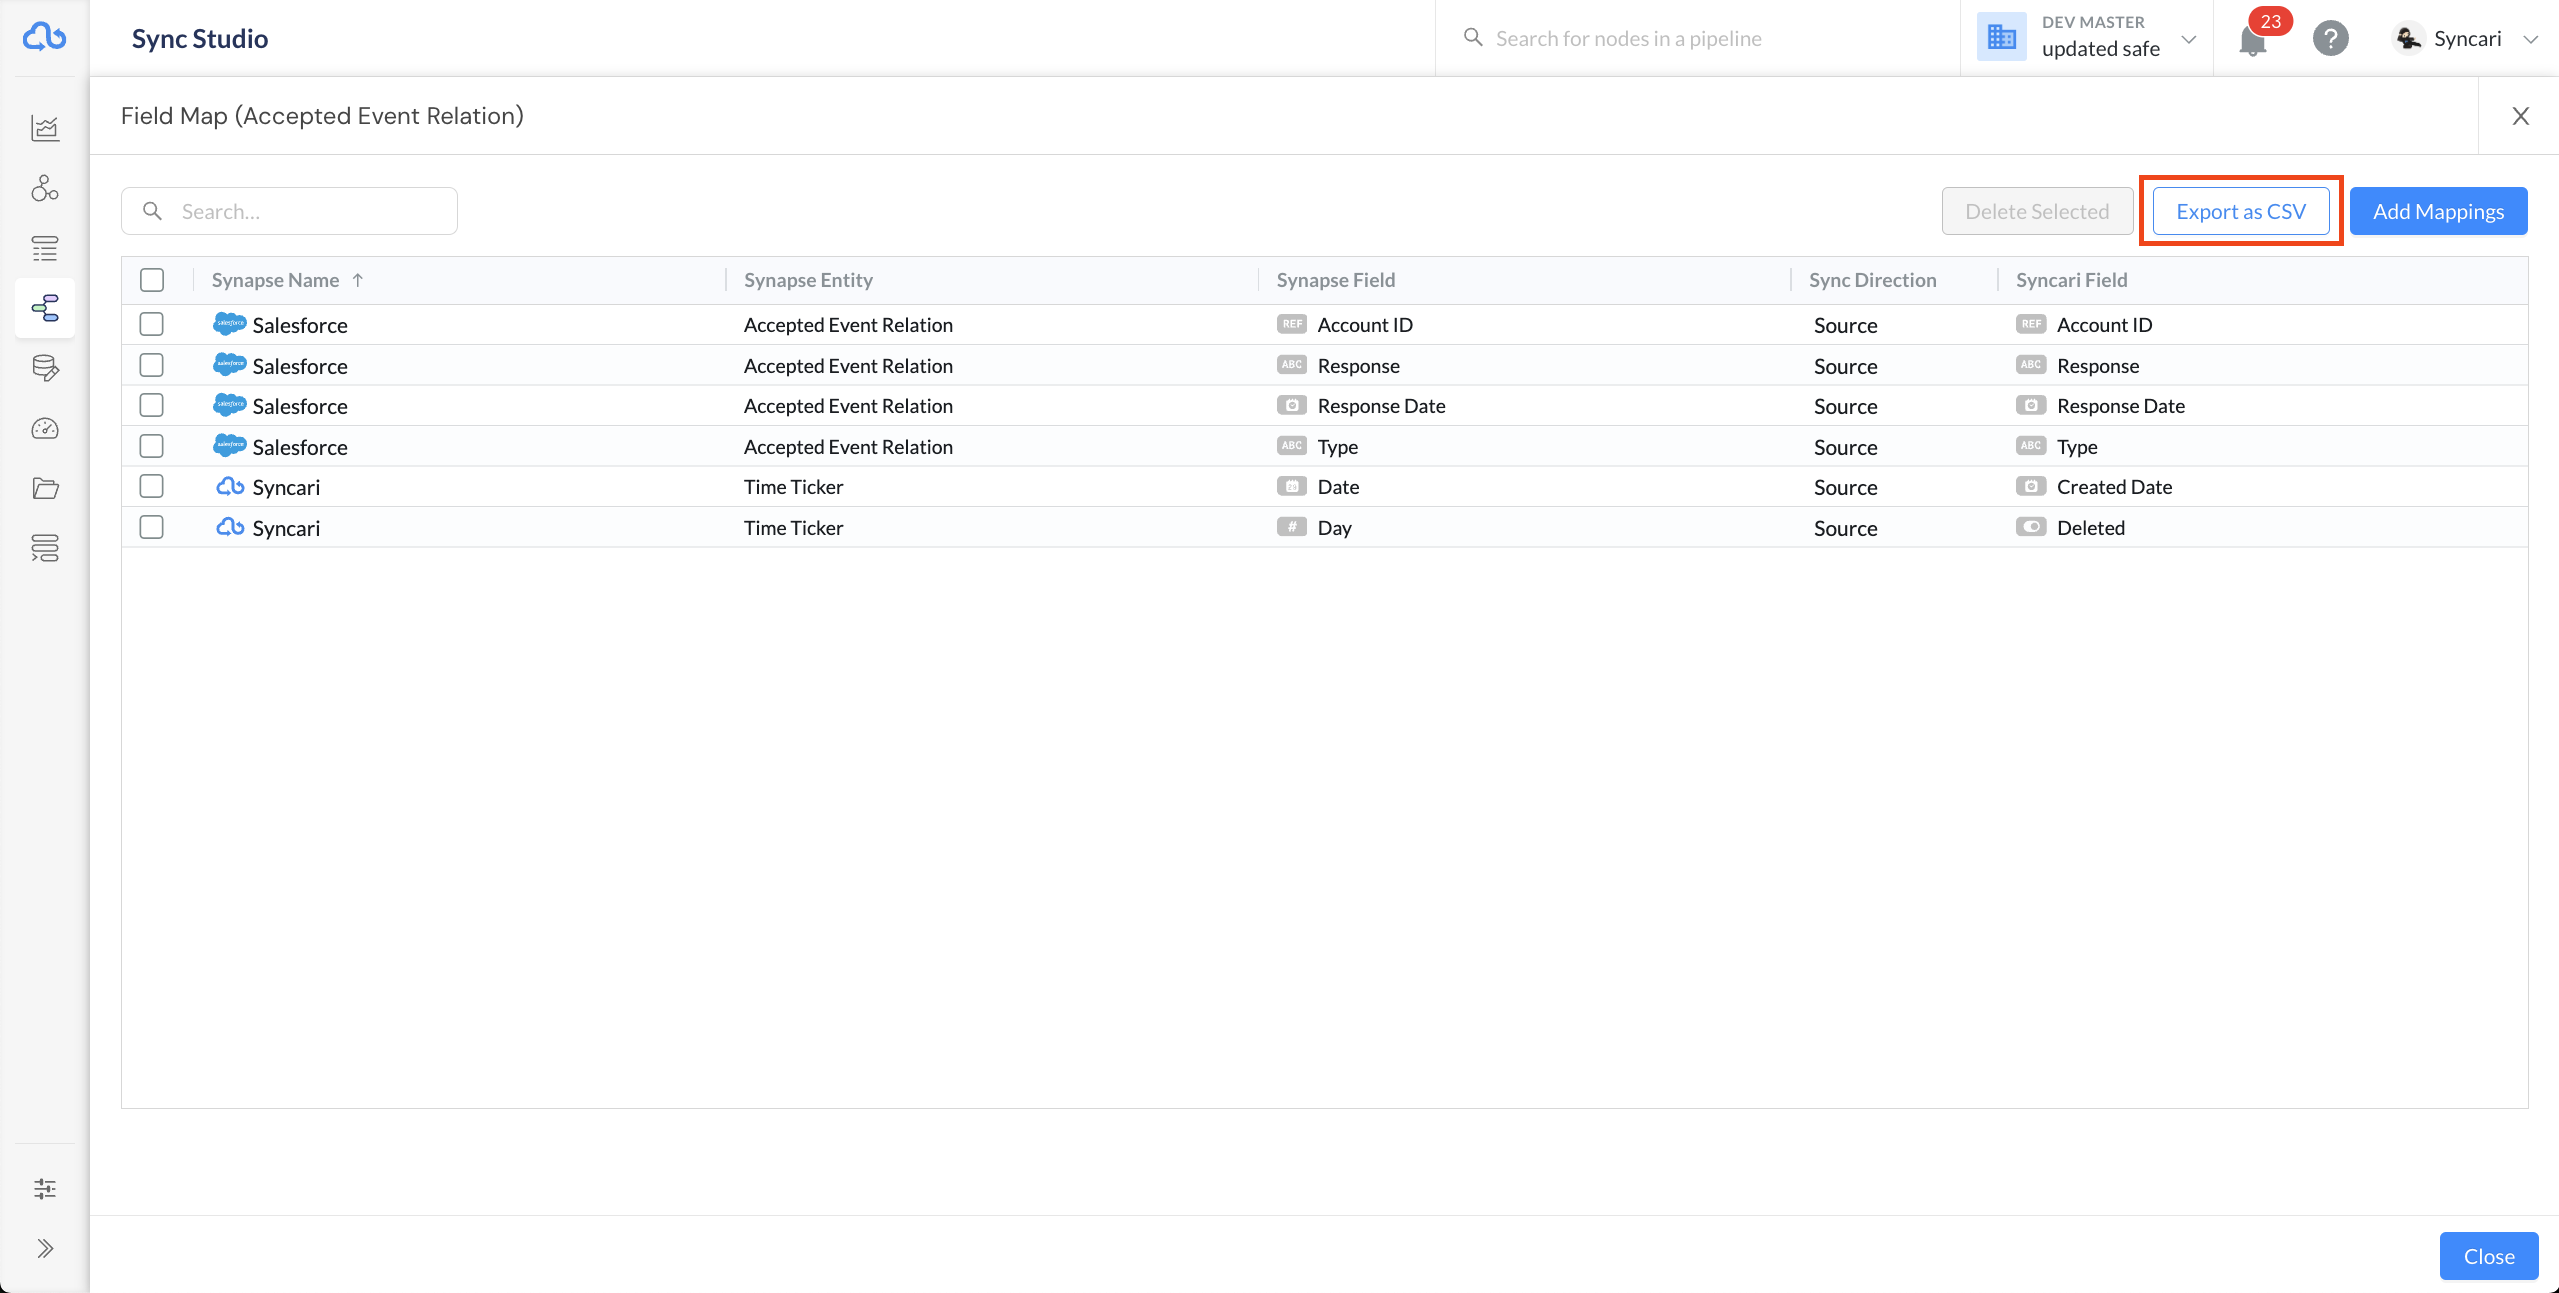The height and width of the screenshot is (1293, 2559).
Task: Click REF type icon beside synapse Account ID
Action: (1292, 324)
